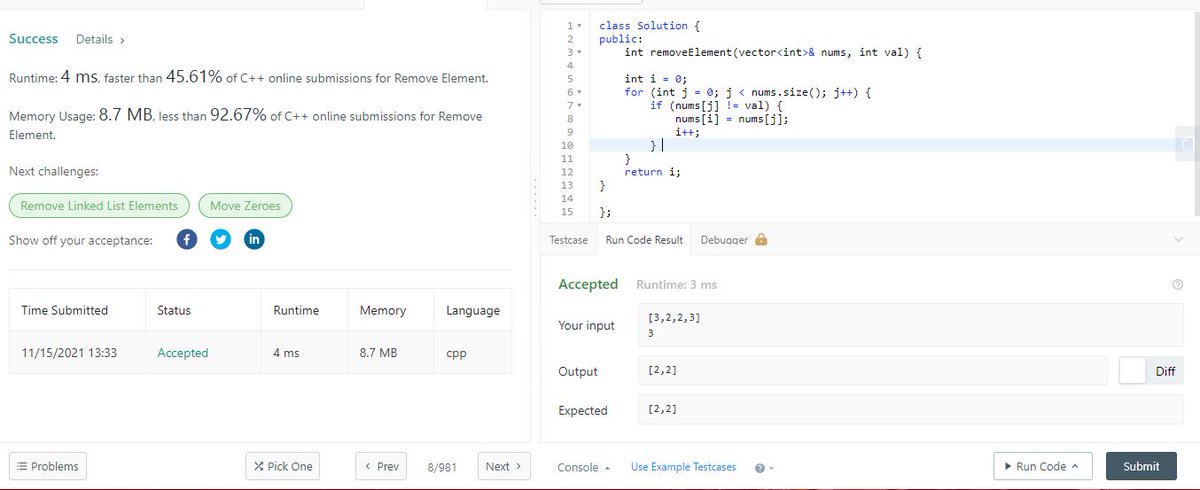
Task: Switch to the Testcase tab
Action: pyautogui.click(x=569, y=240)
